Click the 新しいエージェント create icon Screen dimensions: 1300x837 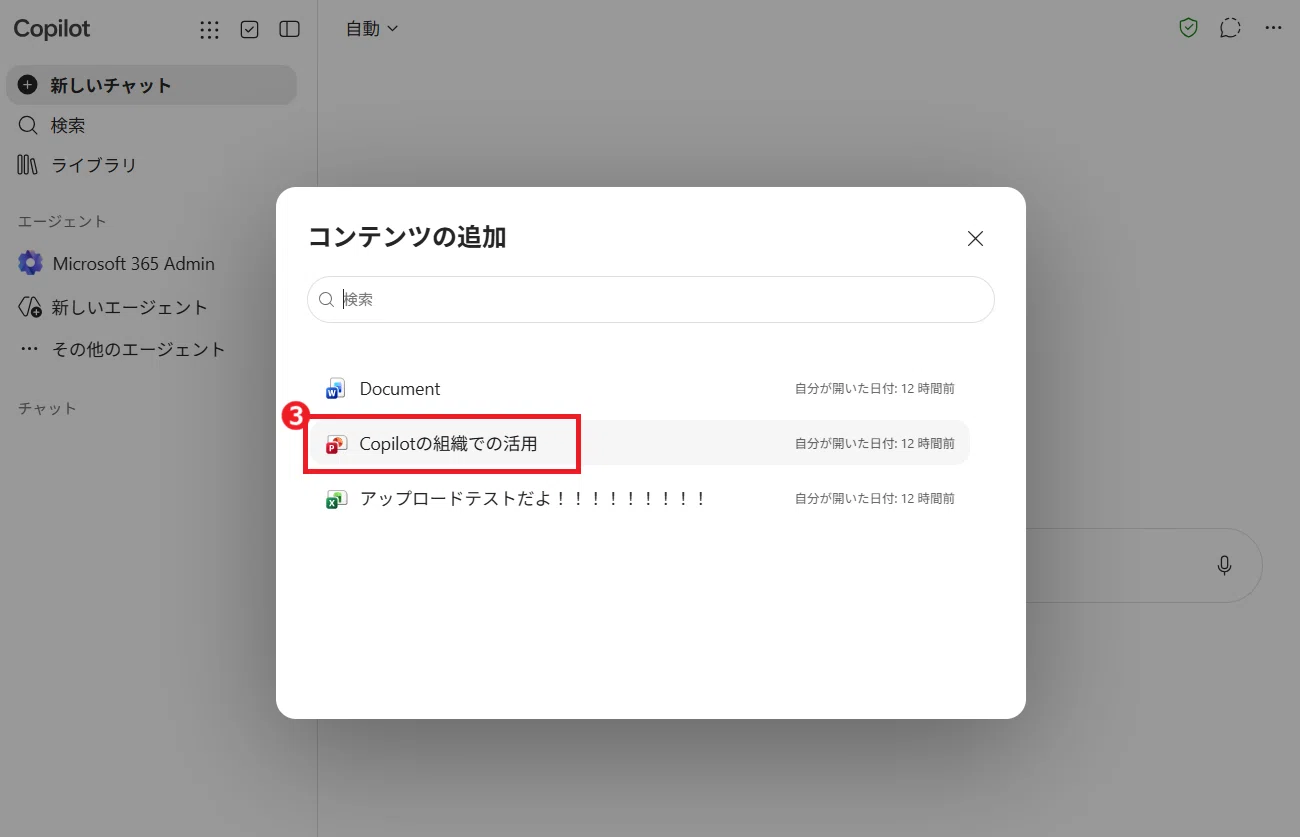pyautogui.click(x=30, y=307)
